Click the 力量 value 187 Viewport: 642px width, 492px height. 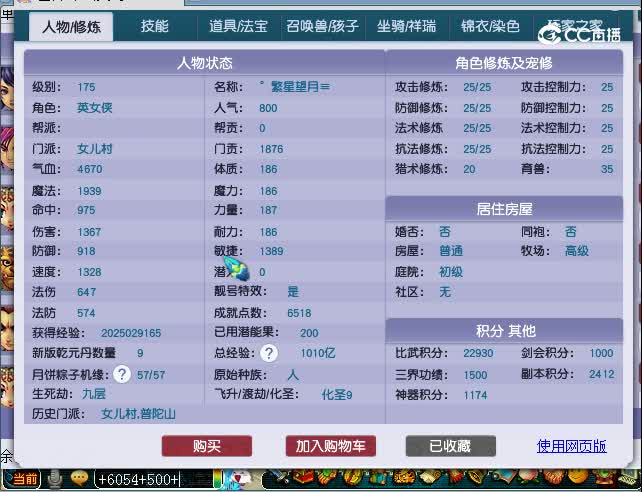[268, 210]
